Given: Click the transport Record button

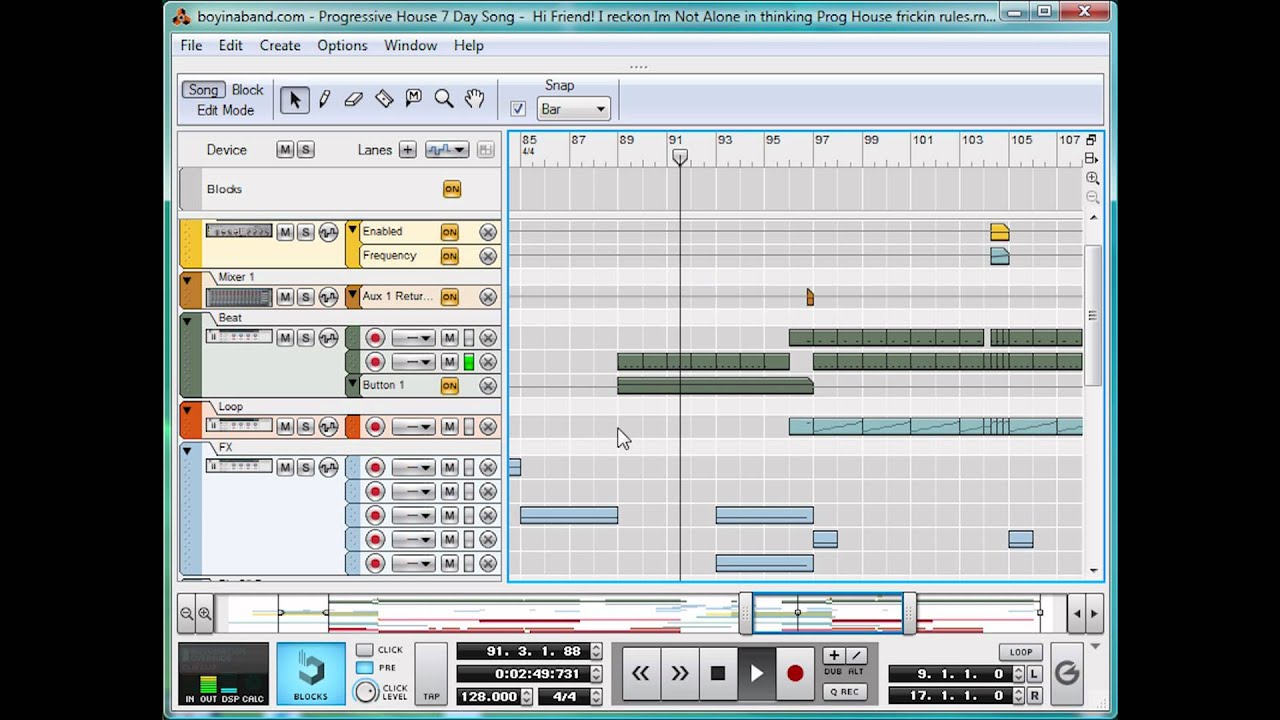Looking at the screenshot, I should pos(795,673).
